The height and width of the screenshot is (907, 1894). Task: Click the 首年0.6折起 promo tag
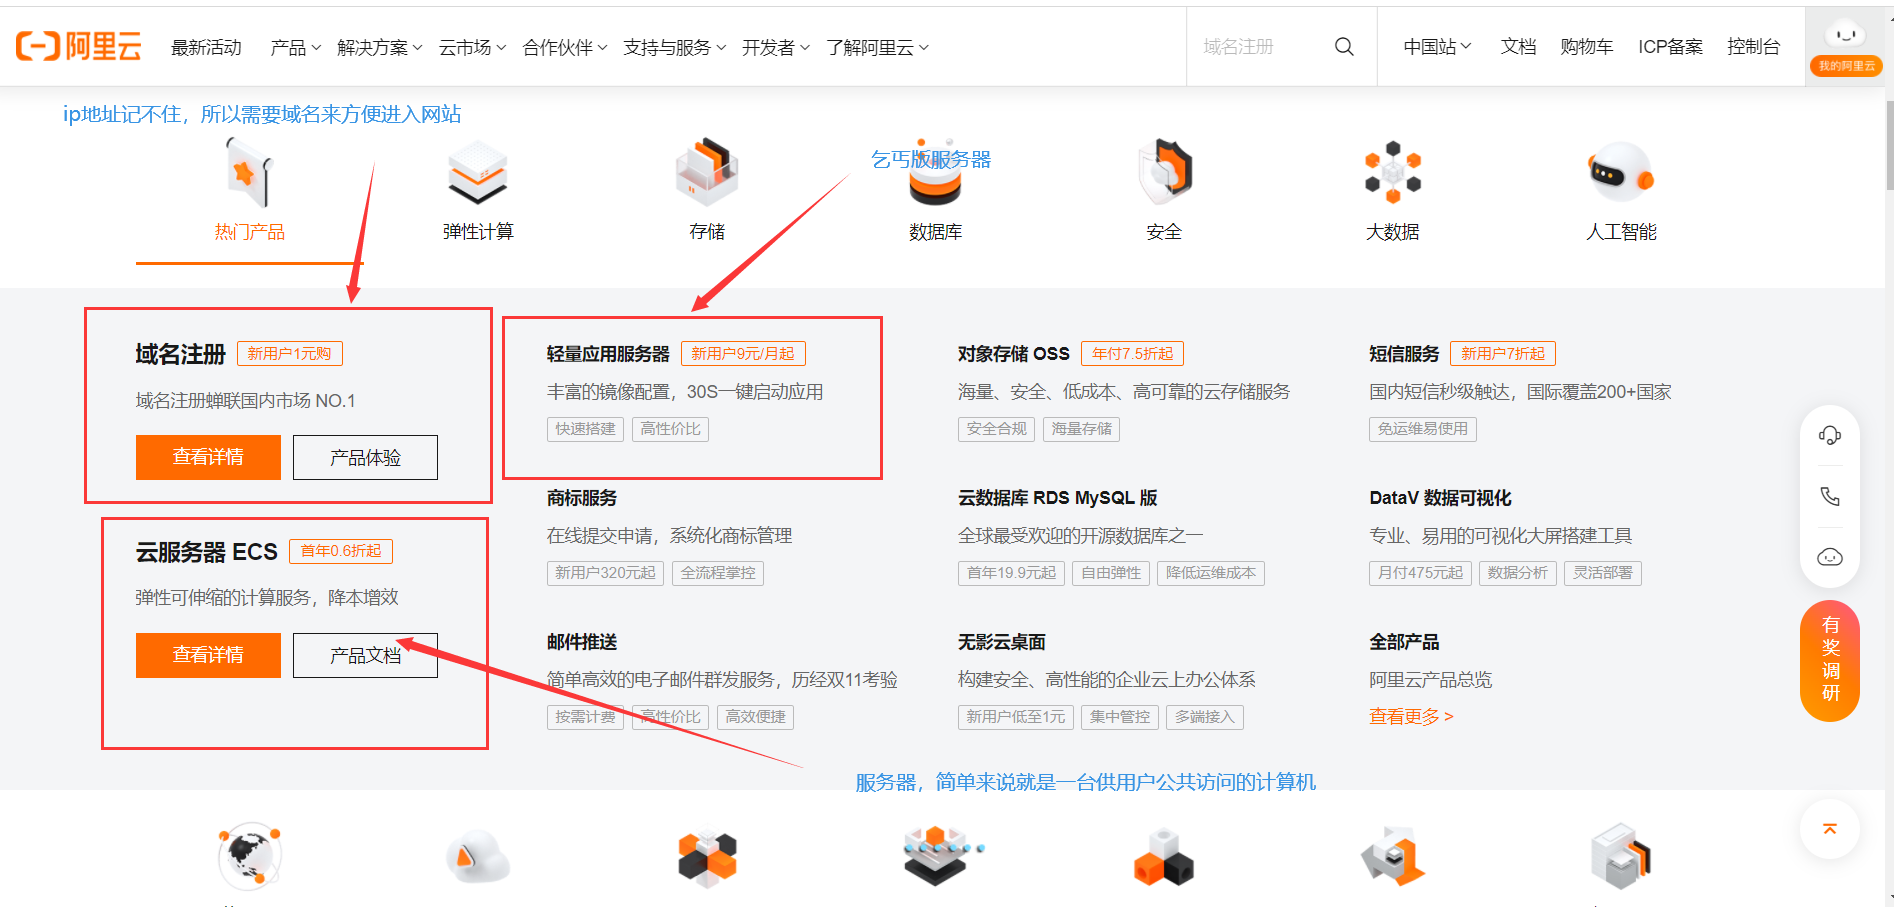[341, 551]
